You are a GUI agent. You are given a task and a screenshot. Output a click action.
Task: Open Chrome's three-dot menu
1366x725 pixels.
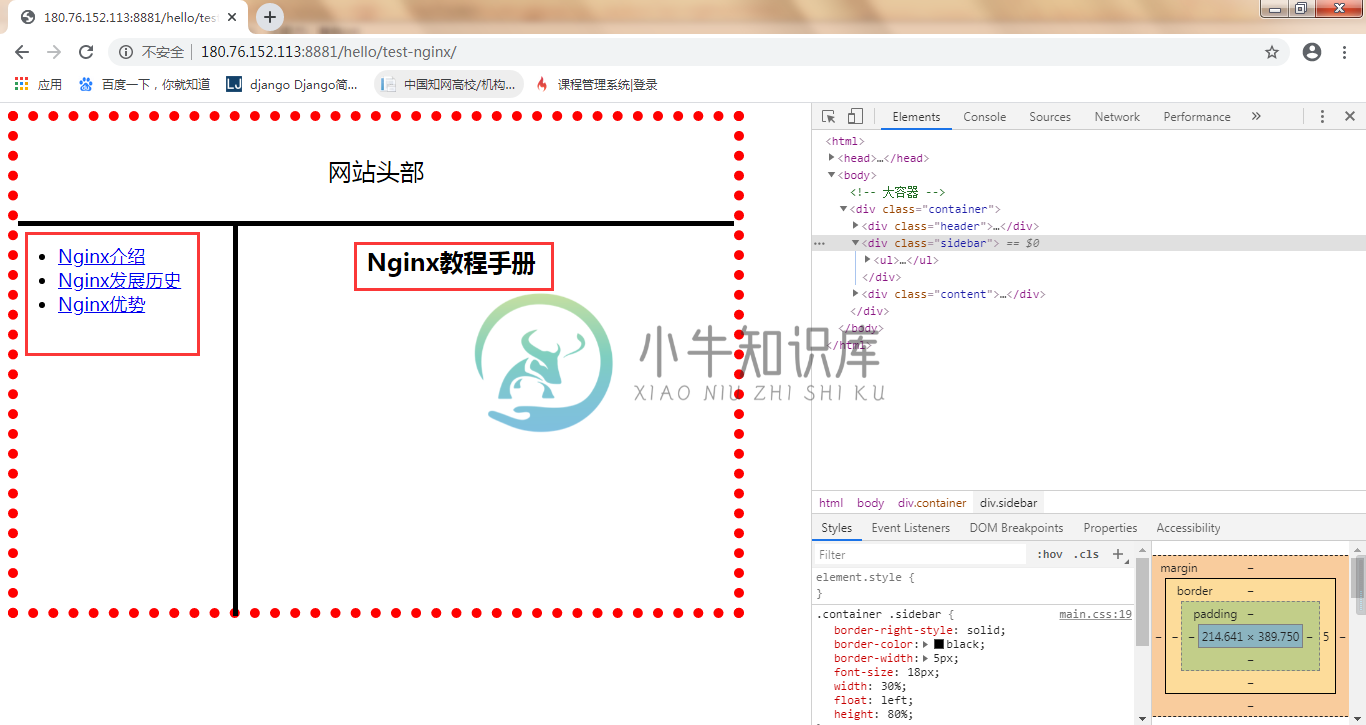pos(1345,52)
